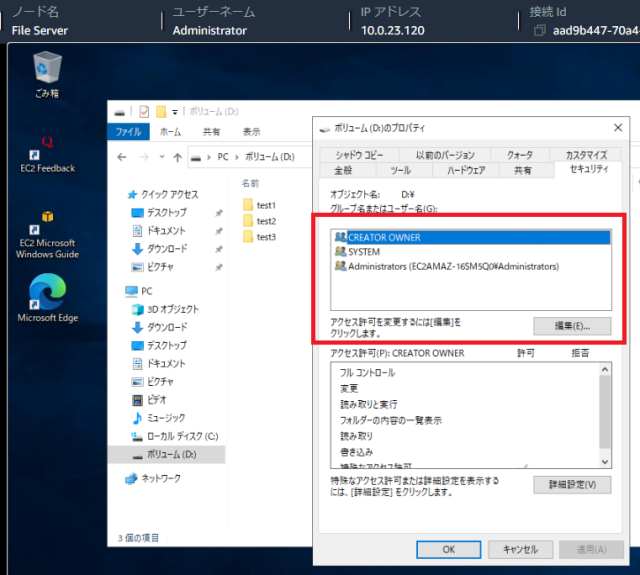
Task: Open the ファイル menu tab in Explorer
Action: pos(128,132)
